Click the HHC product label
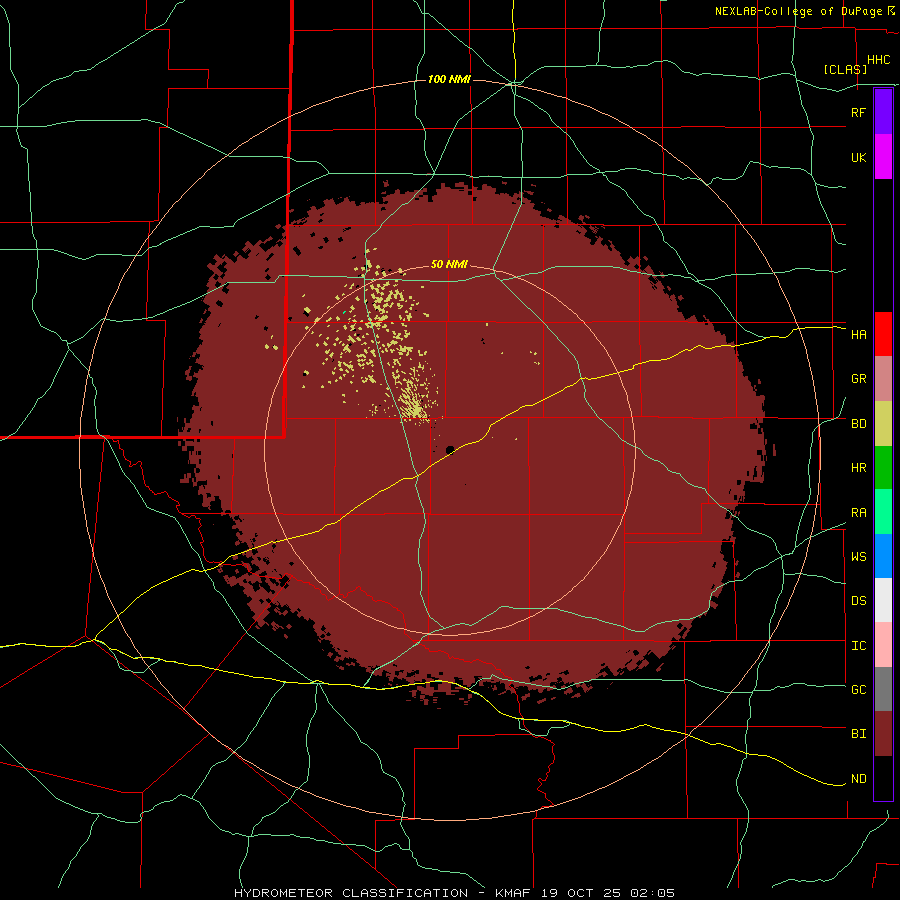Image resolution: width=900 pixels, height=900 pixels. coord(878,60)
